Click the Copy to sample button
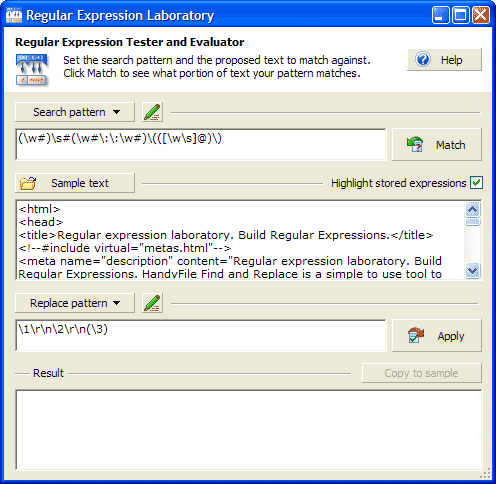Screen dimensions: 496x484 point(422,373)
